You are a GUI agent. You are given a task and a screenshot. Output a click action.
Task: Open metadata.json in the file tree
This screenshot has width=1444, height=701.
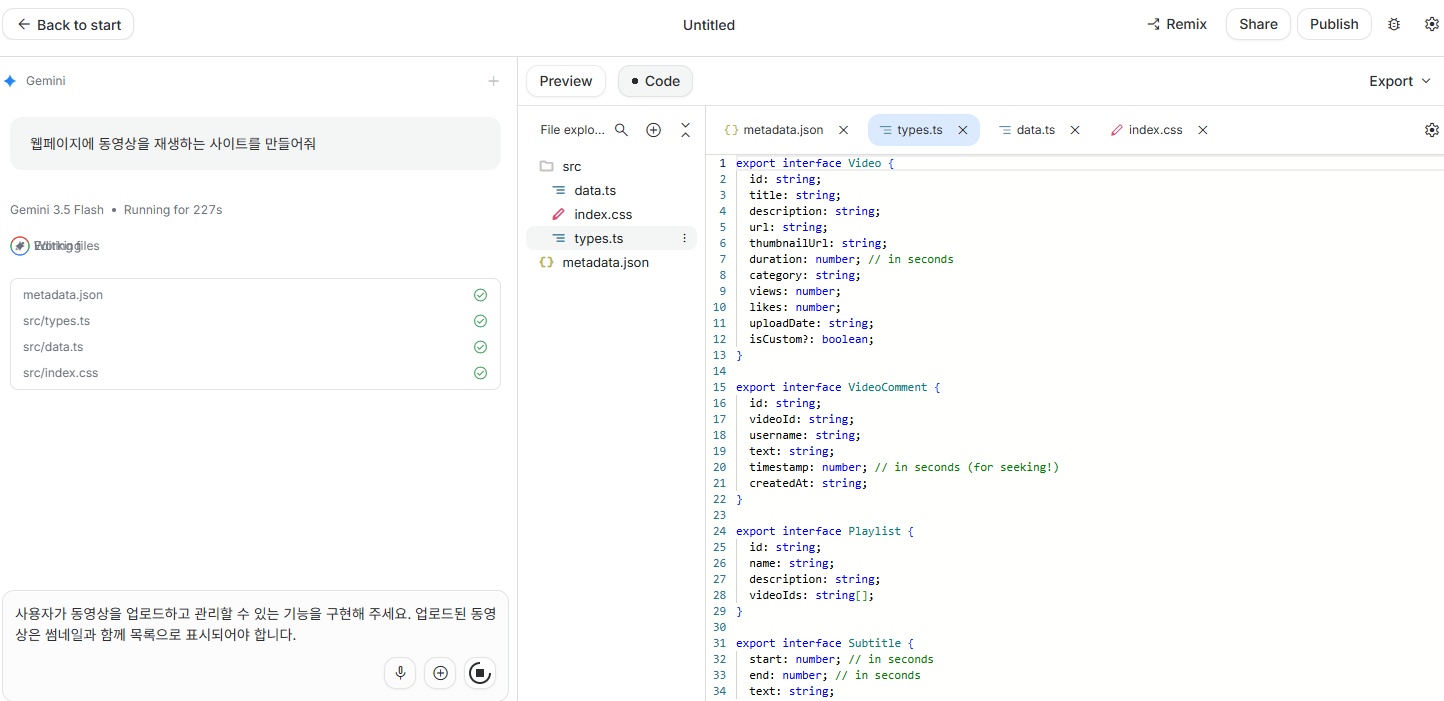point(605,262)
